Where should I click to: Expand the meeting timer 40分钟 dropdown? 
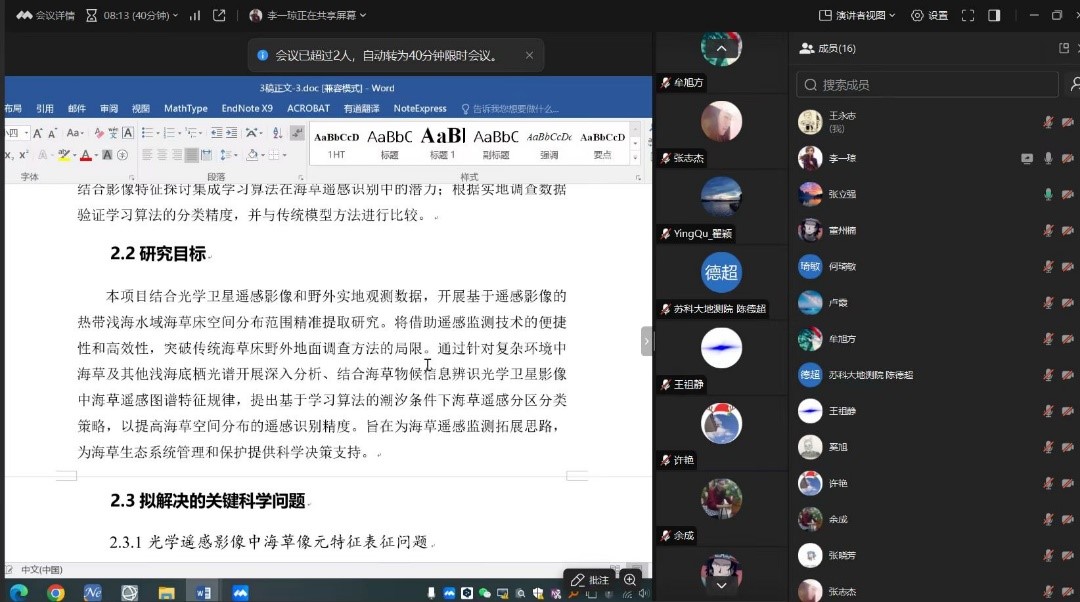coord(132,15)
